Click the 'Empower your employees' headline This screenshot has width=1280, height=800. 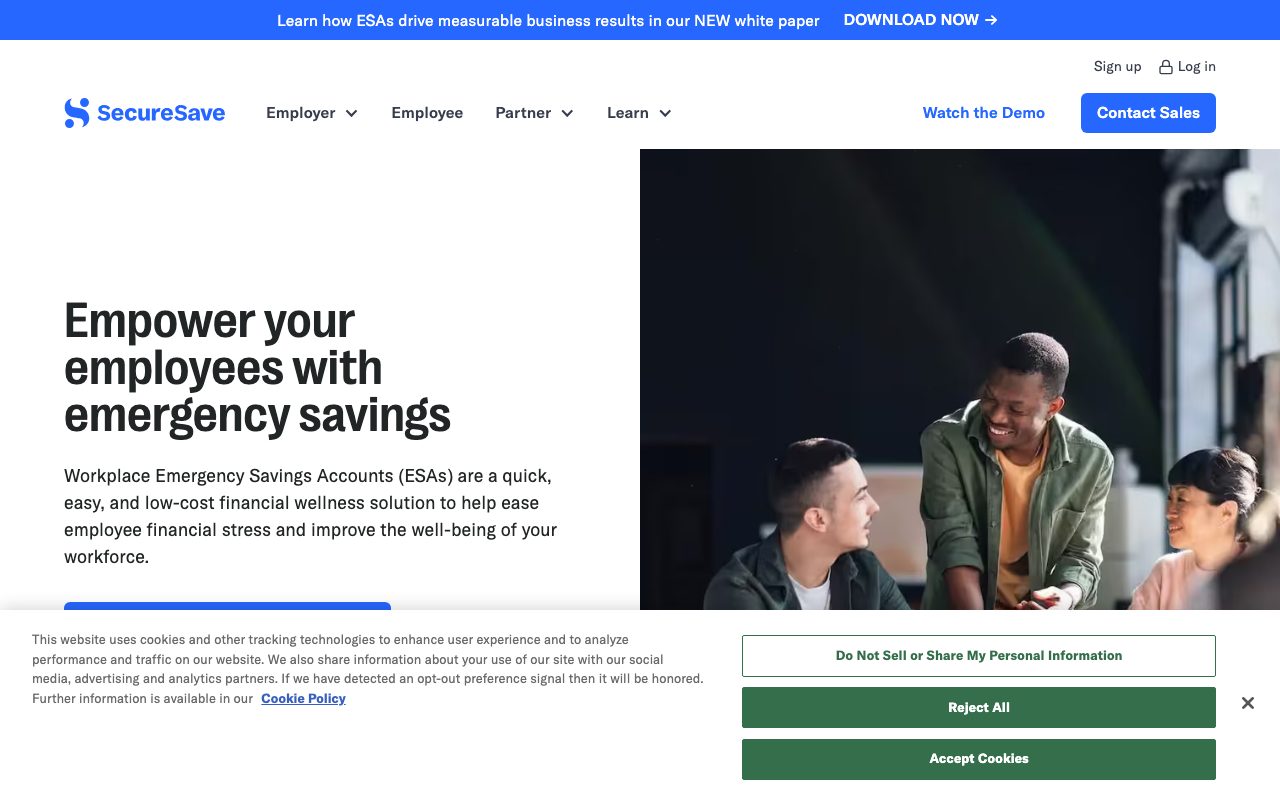(257, 367)
